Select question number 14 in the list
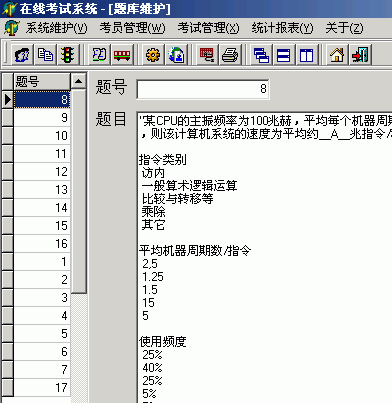 pos(42,207)
